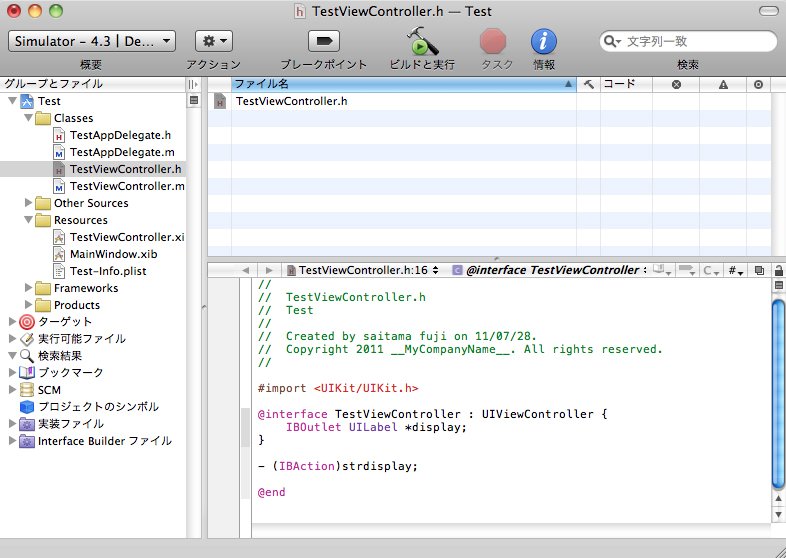Click the editor scroll up arrow

click(x=778, y=498)
